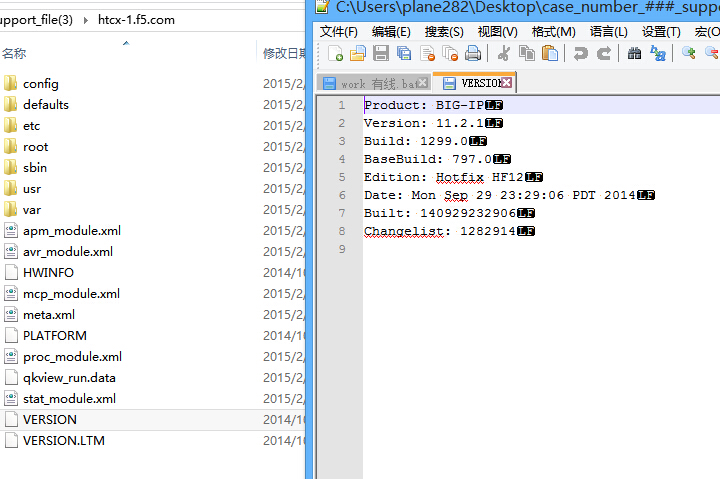Open Replace dialog toolbar icon
Screen dimensions: 720x479
[658, 54]
